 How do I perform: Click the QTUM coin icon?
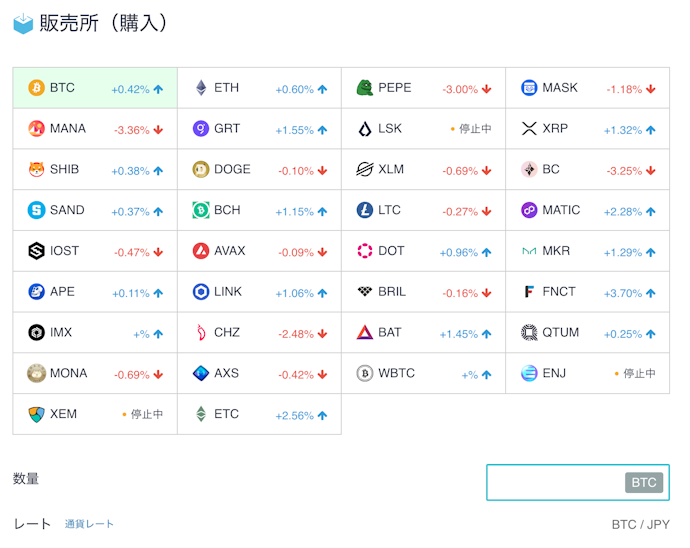(529, 332)
